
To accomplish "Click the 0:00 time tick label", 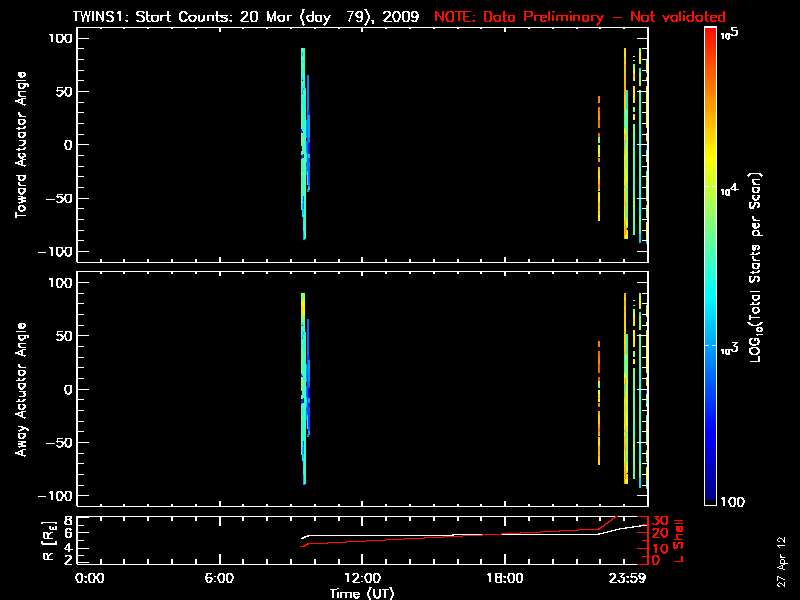I will pos(90,578).
